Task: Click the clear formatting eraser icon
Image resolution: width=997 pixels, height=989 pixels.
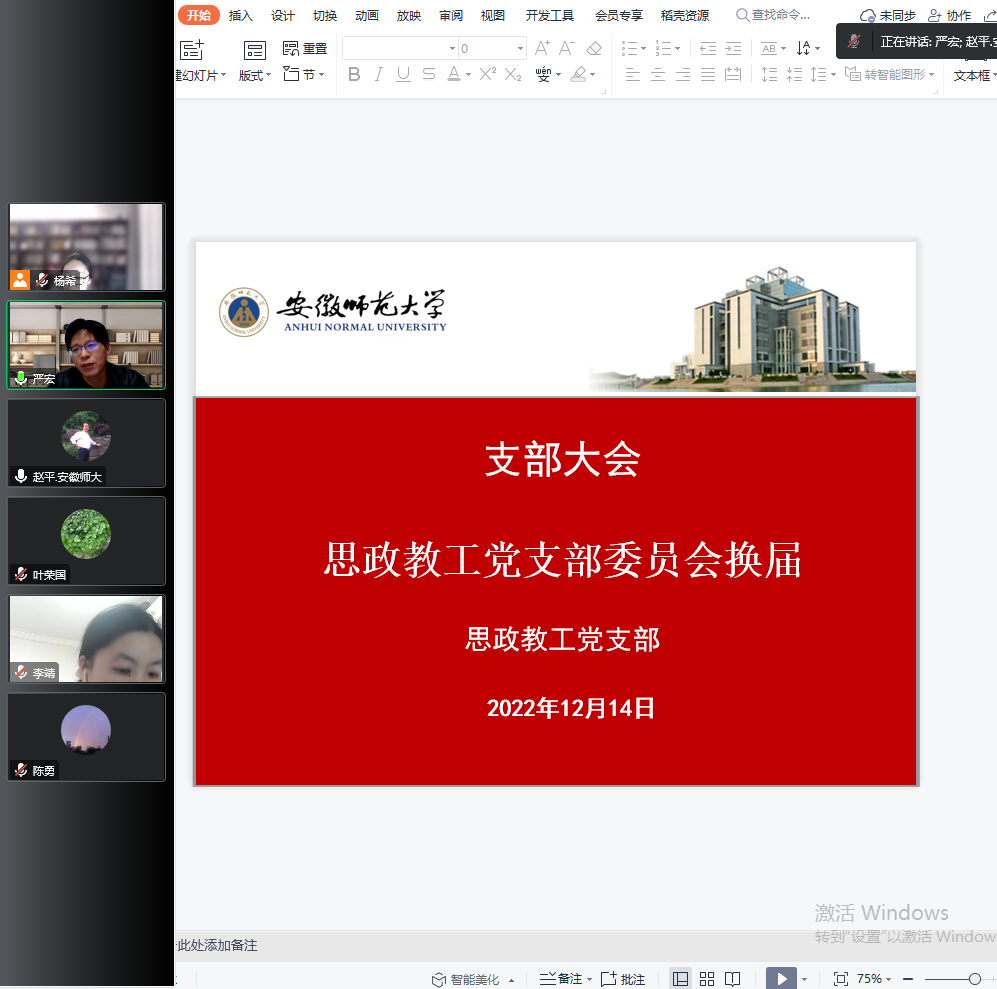Action: click(x=594, y=48)
